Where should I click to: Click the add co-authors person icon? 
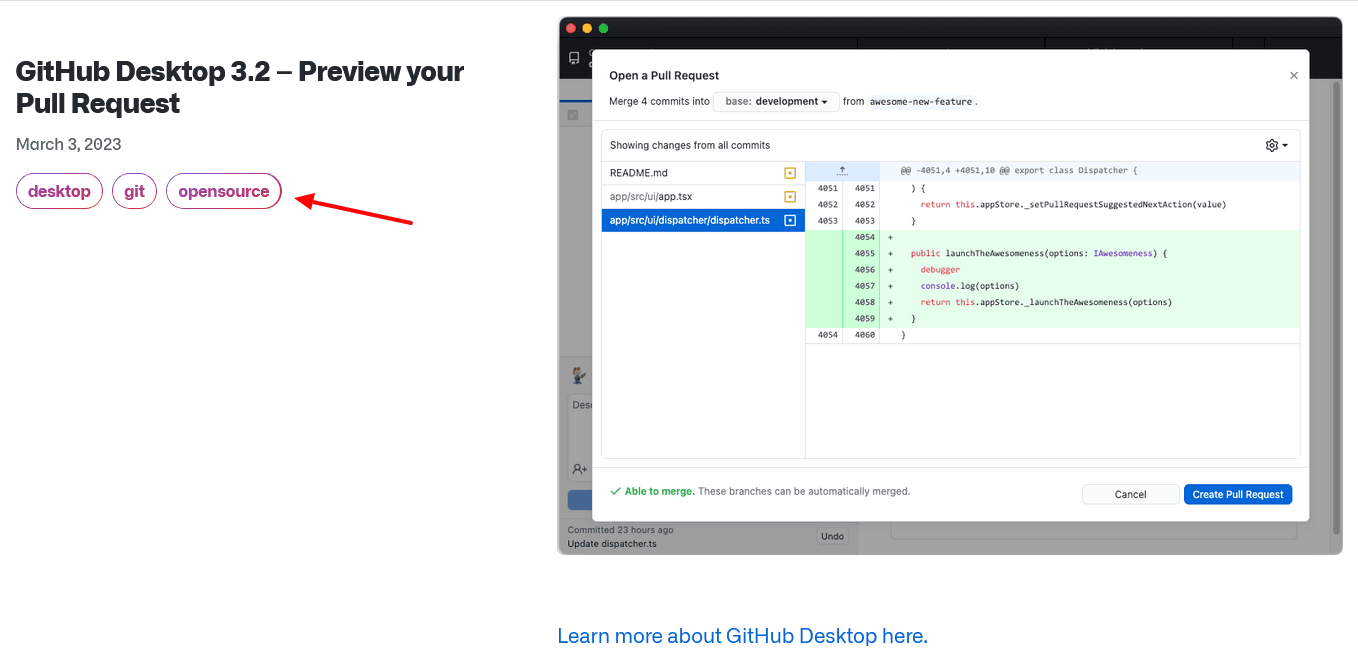coord(579,468)
